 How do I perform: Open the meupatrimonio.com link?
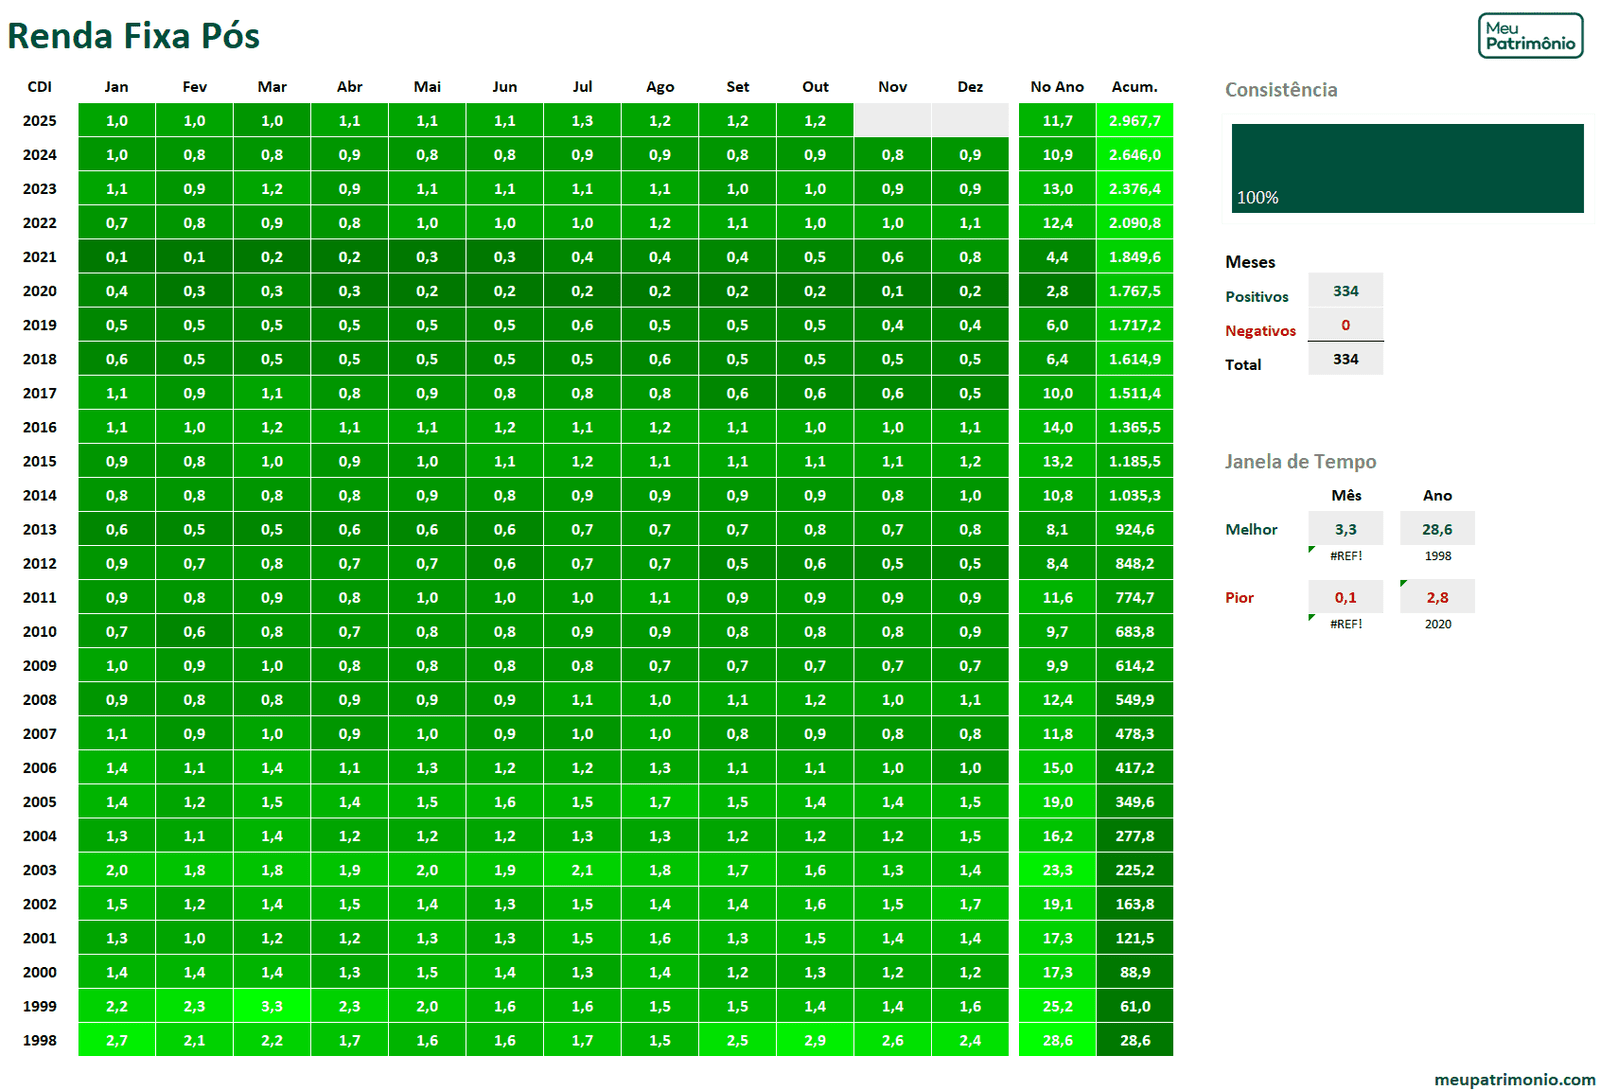(1514, 1079)
